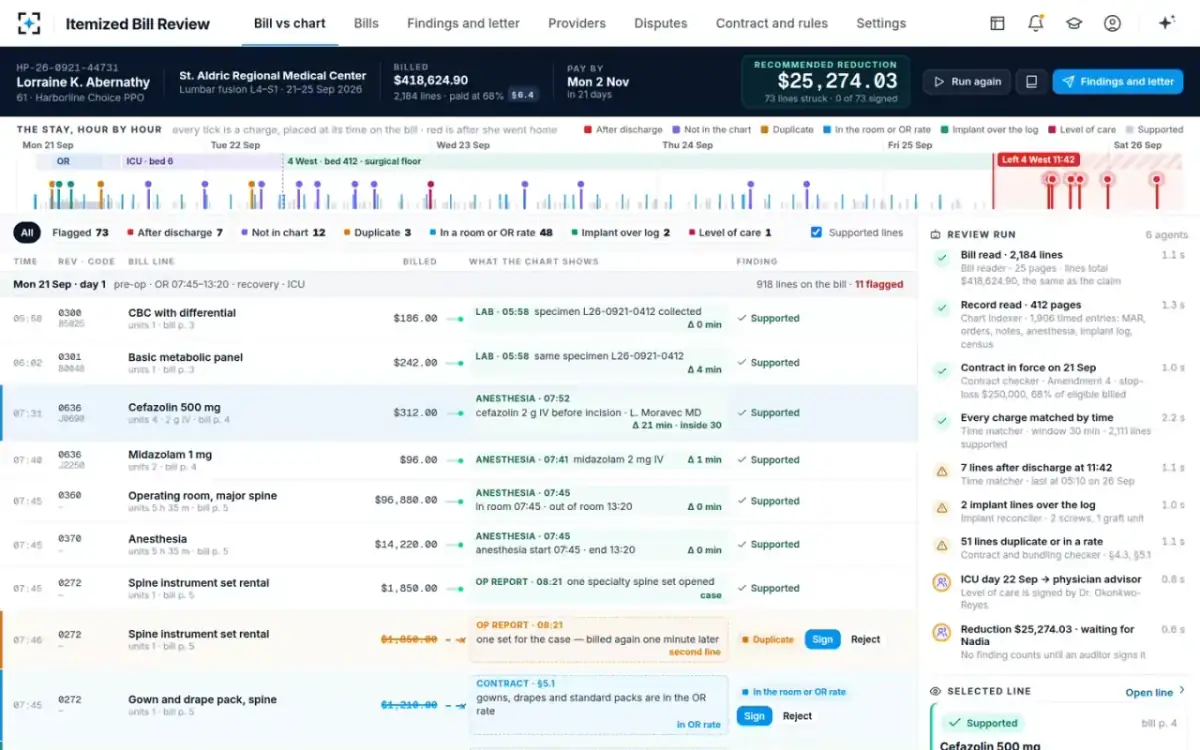Click the chevron next to Open line
This screenshot has width=1200, height=750.
click(x=1182, y=691)
